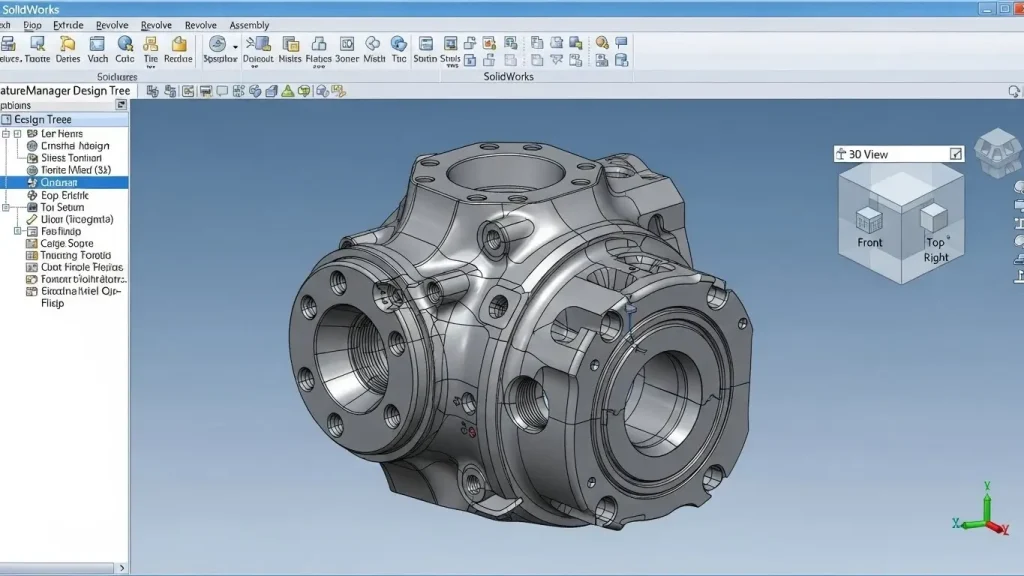
Task: Collapse the Top Setup tree branch
Action: point(5,207)
